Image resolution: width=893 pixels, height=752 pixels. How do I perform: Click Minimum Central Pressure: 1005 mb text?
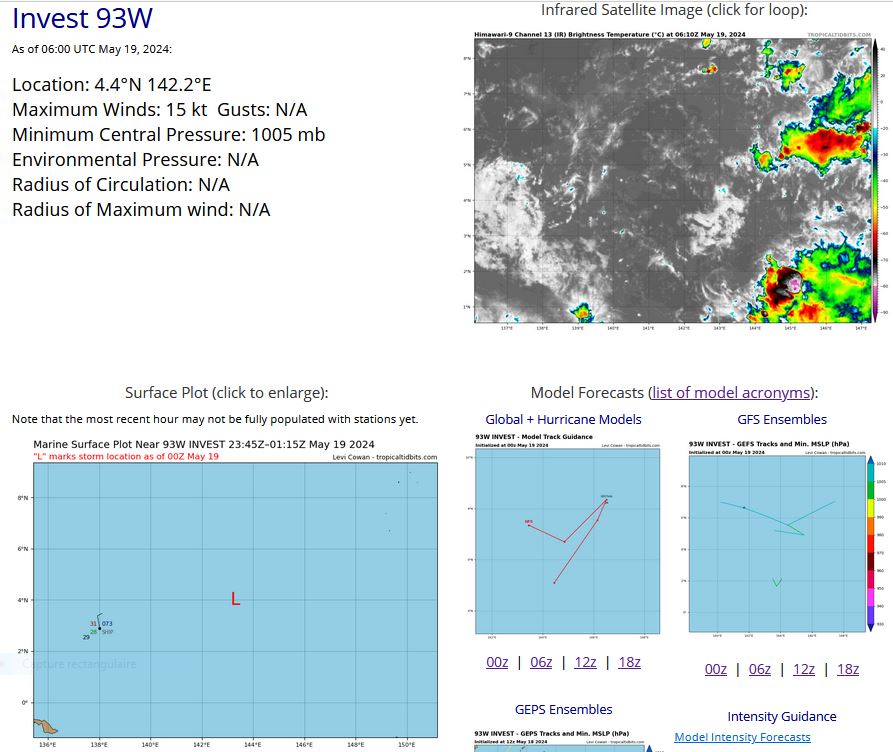pyautogui.click(x=169, y=135)
